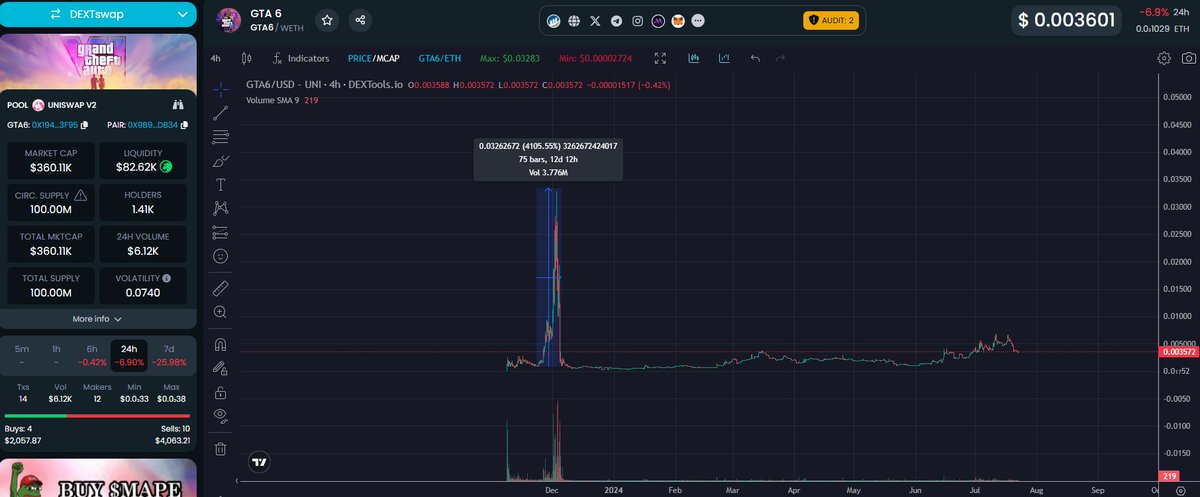Copy the PAIR address 0X9B9...DB34
The width and height of the screenshot is (1200, 497).
click(x=183, y=125)
